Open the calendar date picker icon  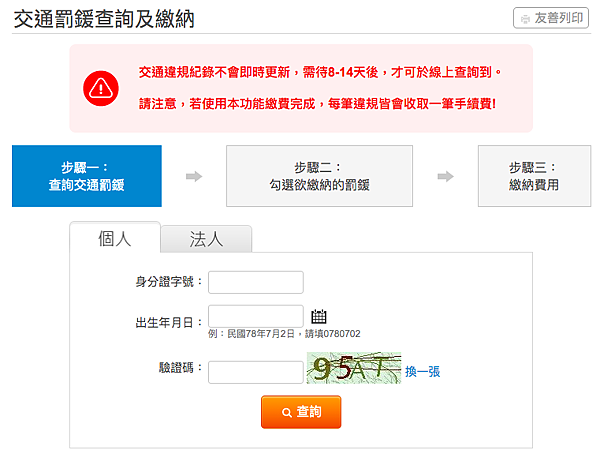point(320,317)
